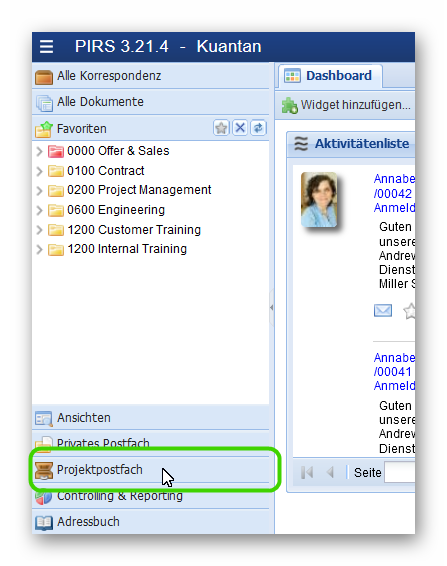Viewport: 447px width, 566px height.
Task: Click the Dashboard tab grid icon
Action: coord(292,76)
